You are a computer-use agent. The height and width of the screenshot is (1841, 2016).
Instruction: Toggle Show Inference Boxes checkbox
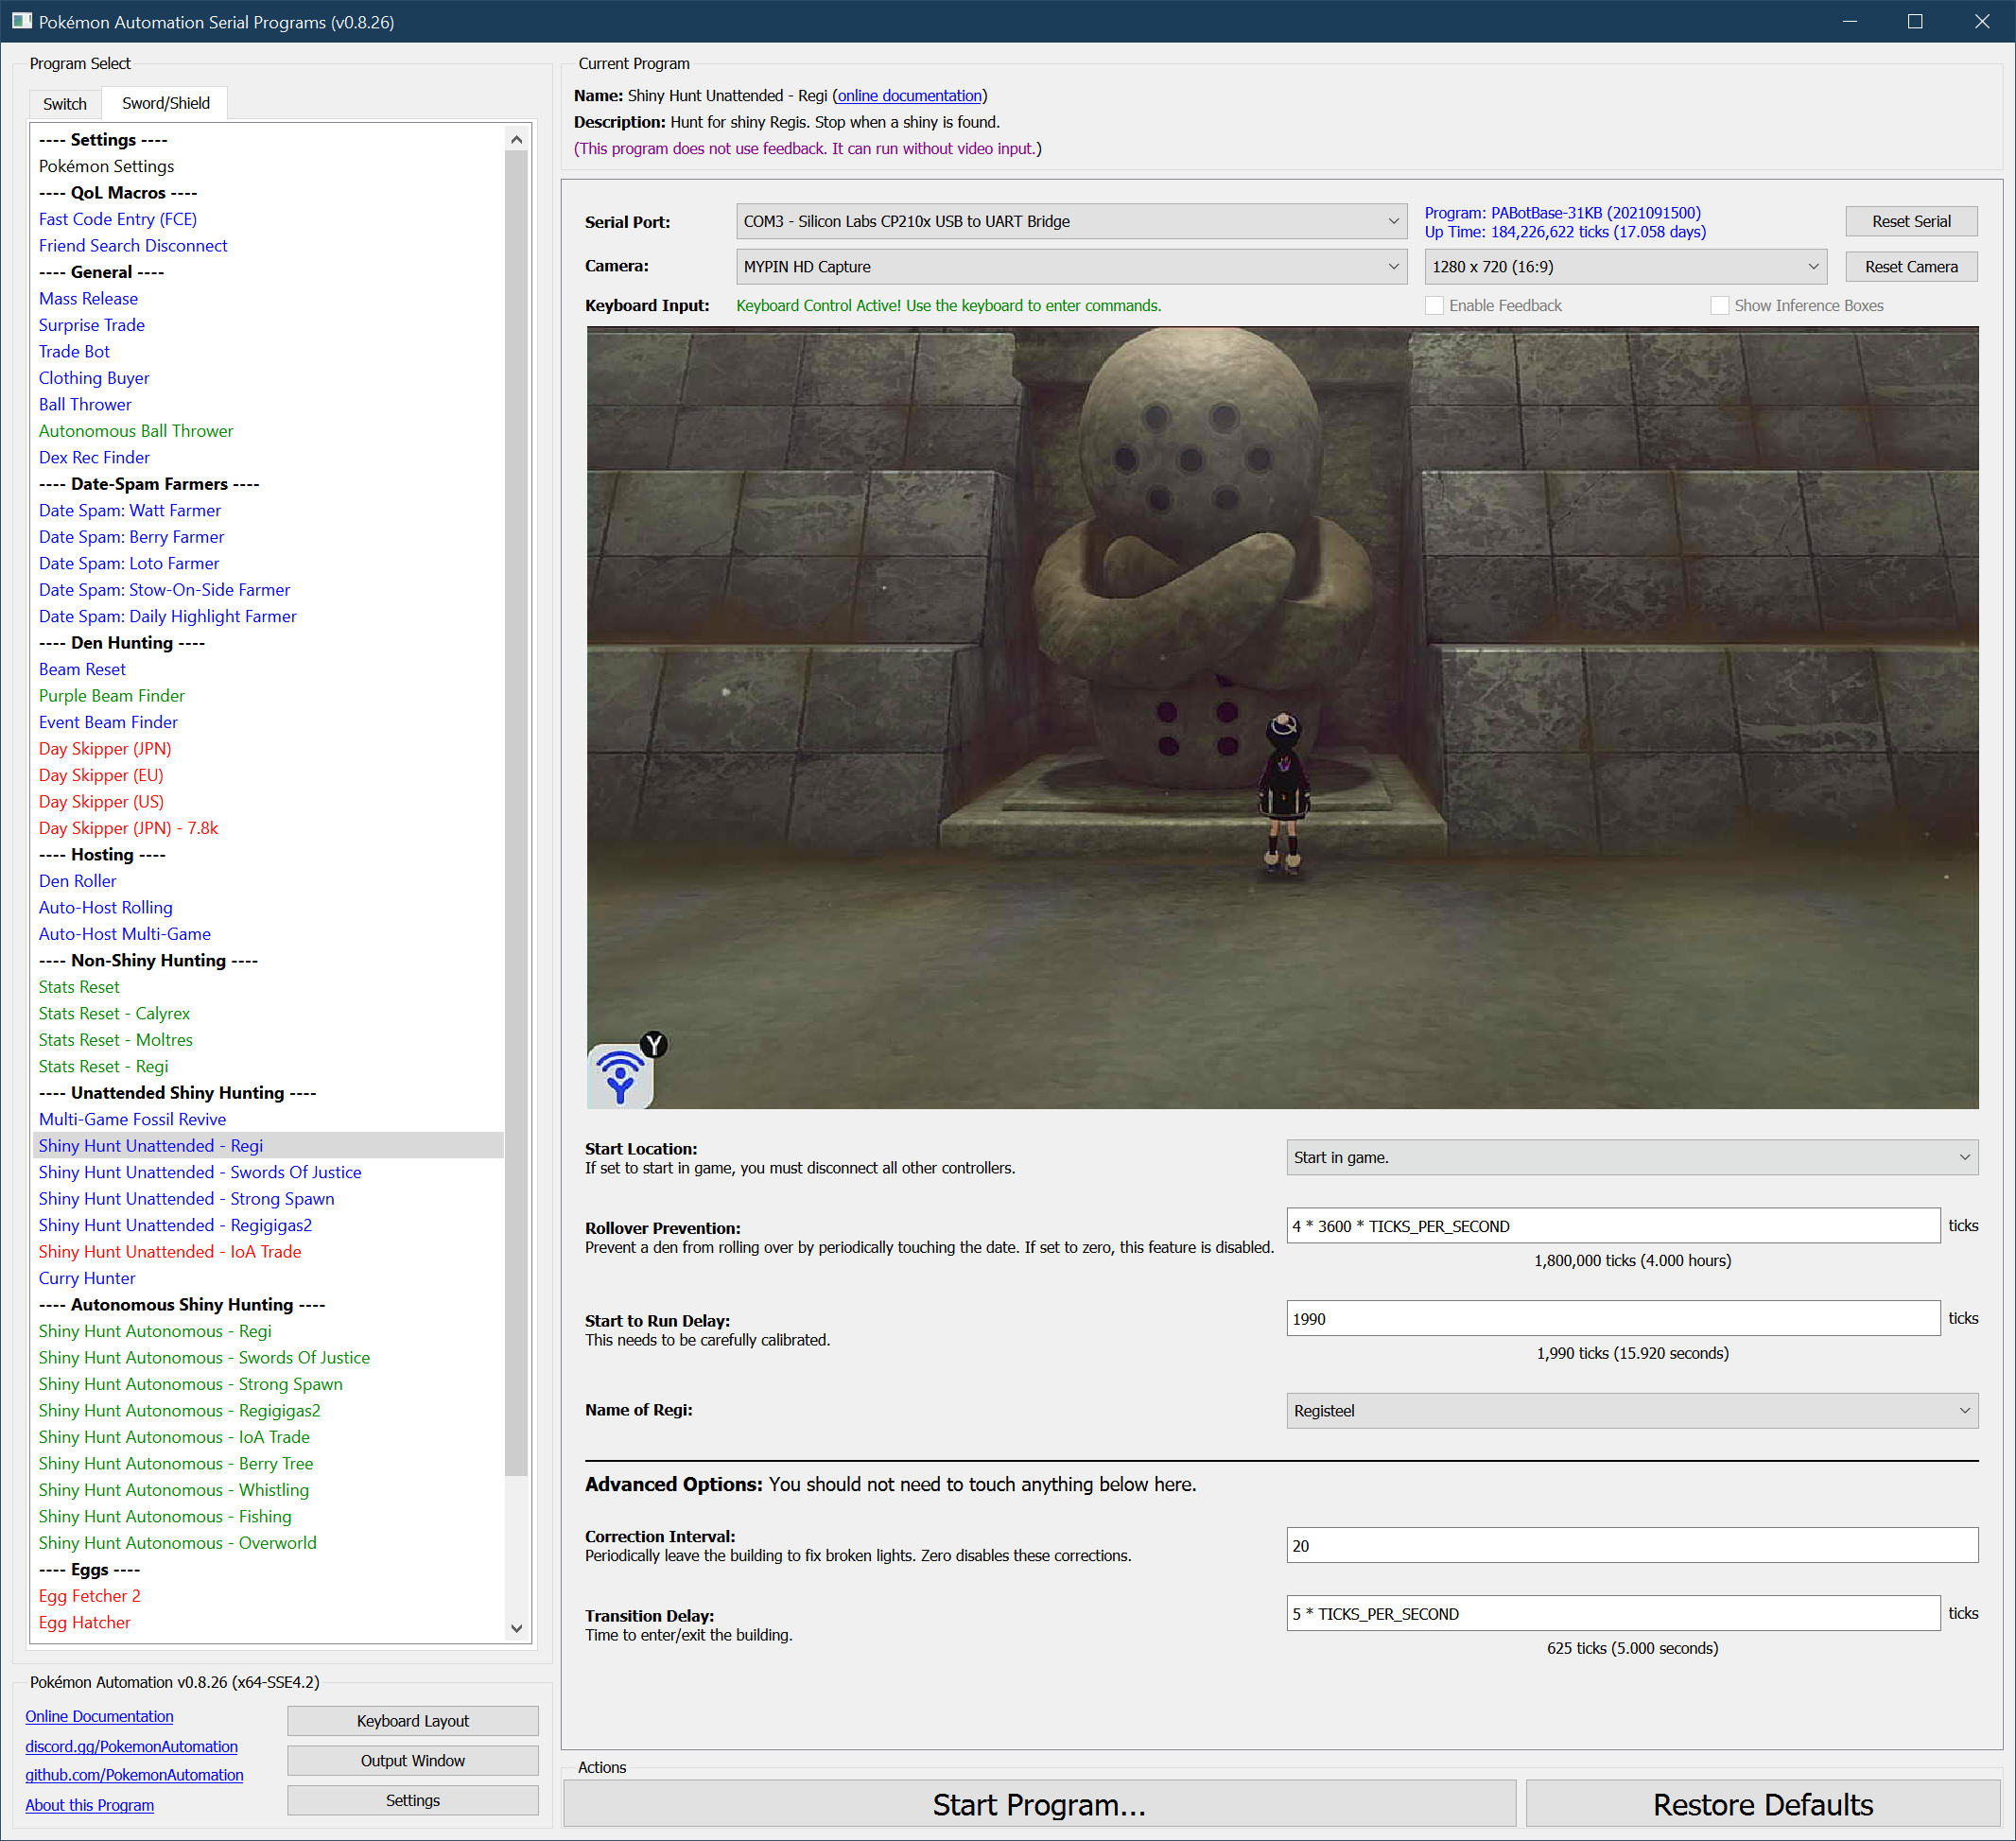click(1719, 306)
